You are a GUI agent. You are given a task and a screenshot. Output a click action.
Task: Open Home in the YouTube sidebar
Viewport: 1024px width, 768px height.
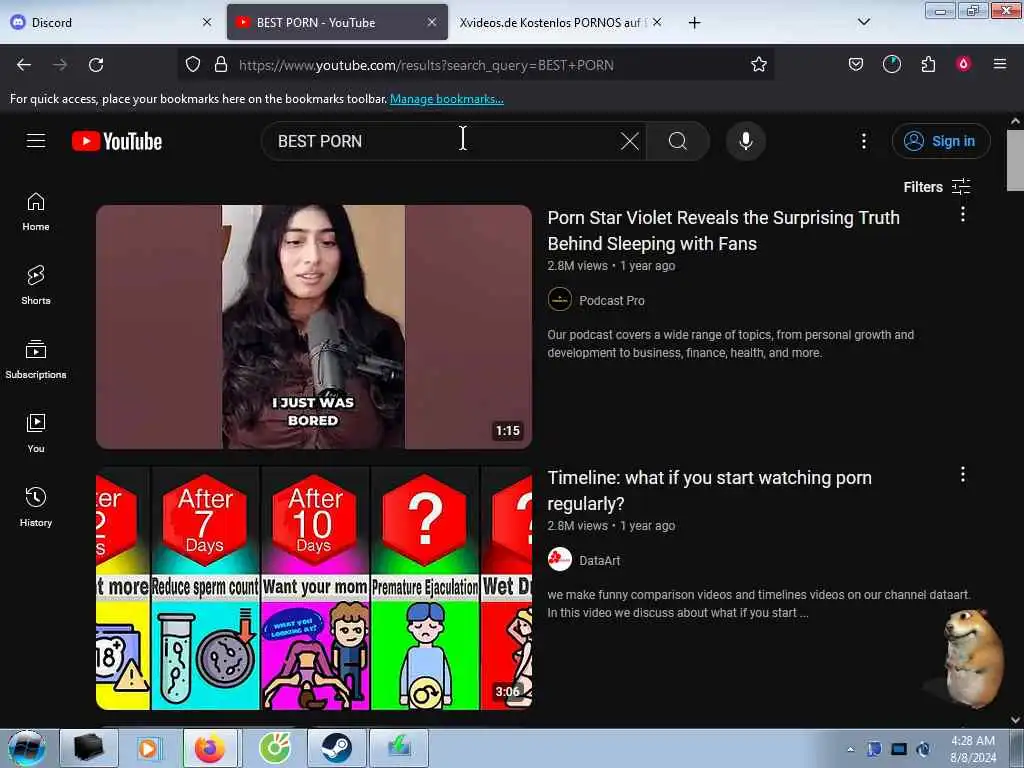pyautogui.click(x=36, y=212)
